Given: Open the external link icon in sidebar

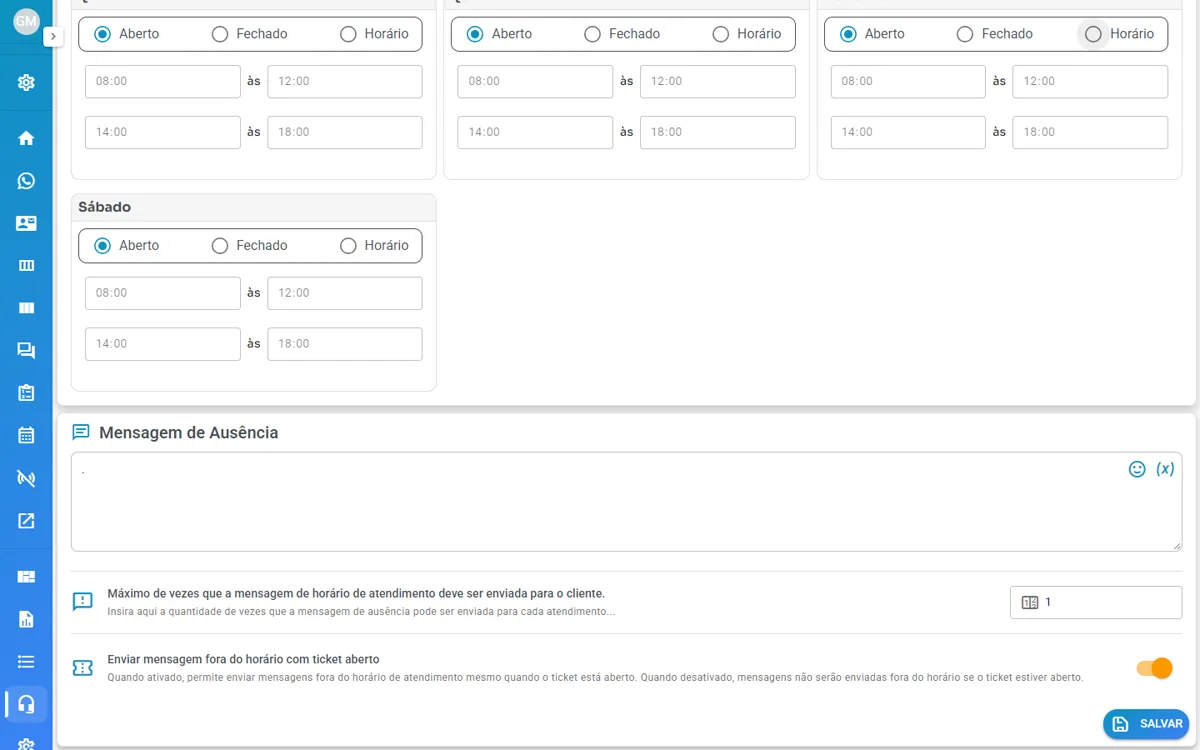Looking at the screenshot, I should pos(26,520).
